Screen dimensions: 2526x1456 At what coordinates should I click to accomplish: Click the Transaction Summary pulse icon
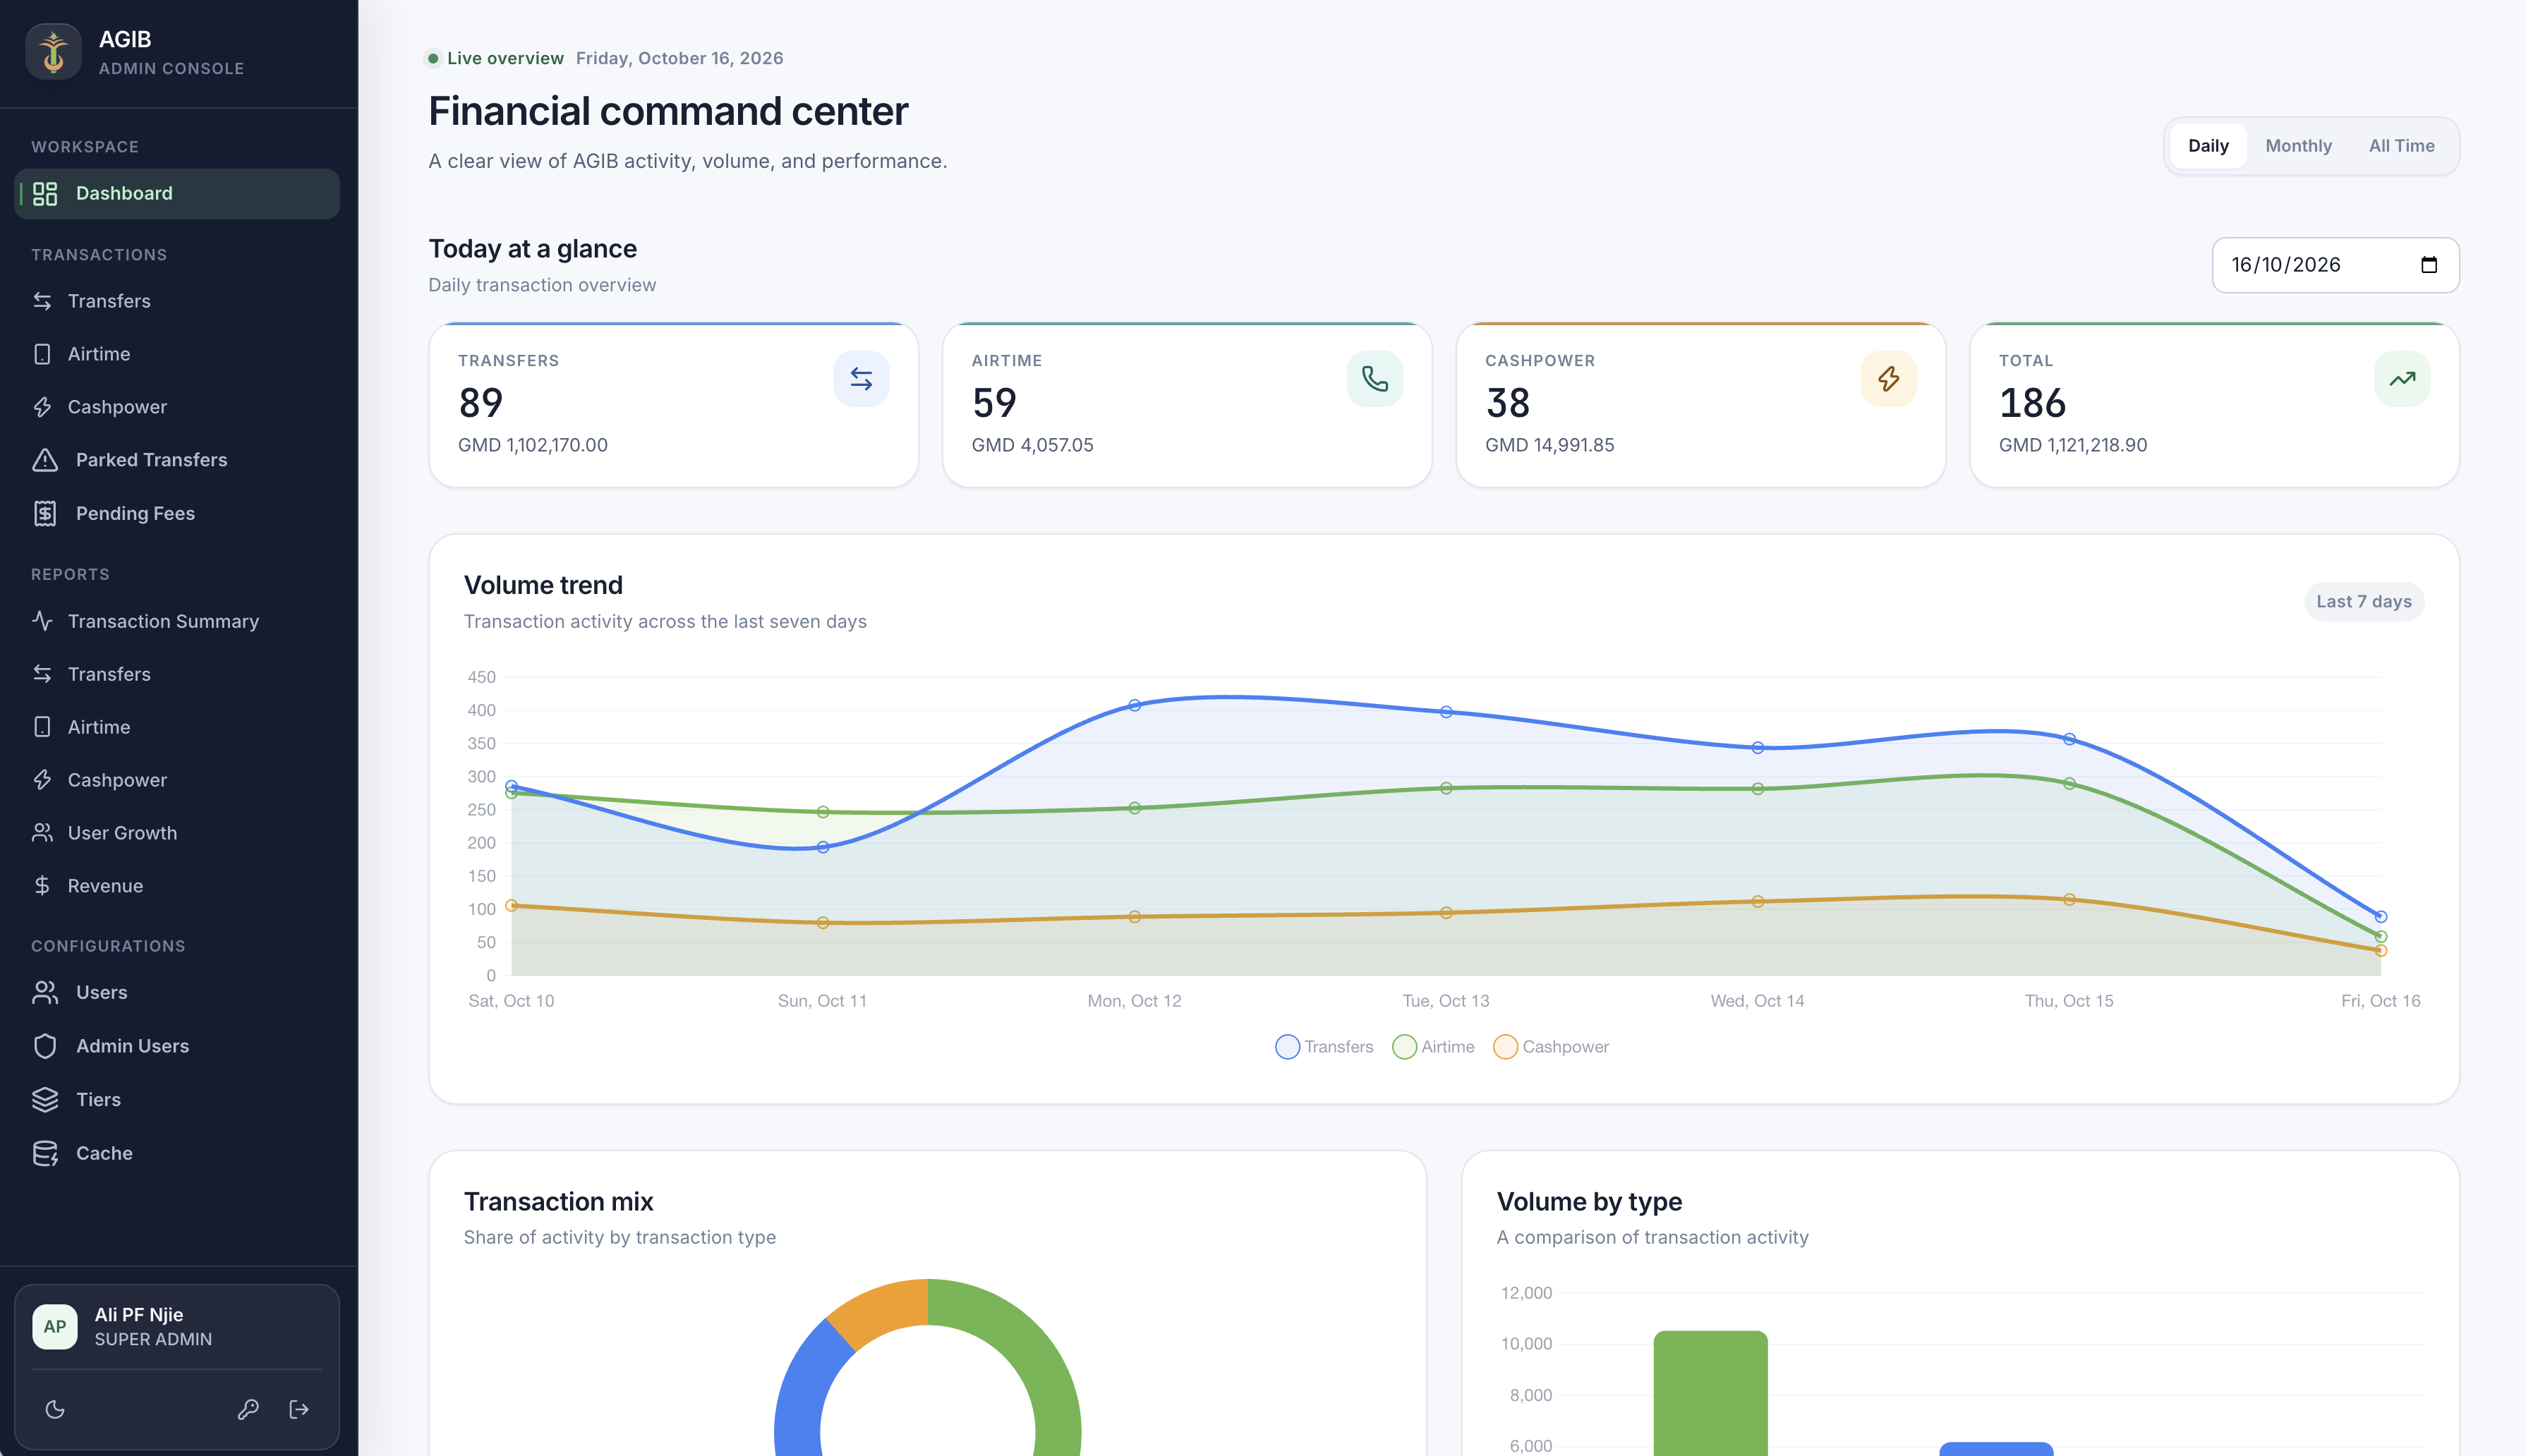(x=42, y=621)
